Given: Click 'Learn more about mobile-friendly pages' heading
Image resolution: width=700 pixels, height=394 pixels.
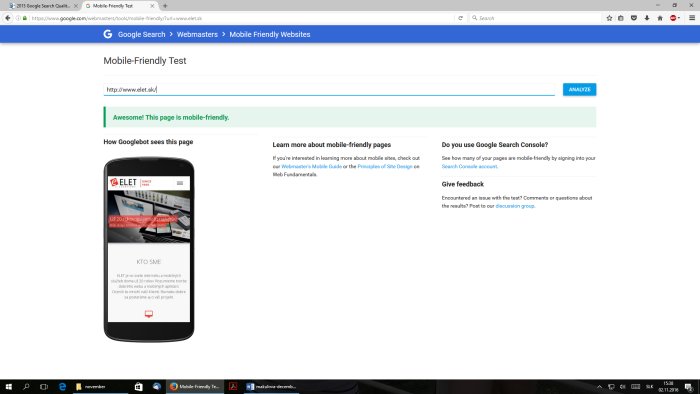Looking at the screenshot, I should click(332, 145).
